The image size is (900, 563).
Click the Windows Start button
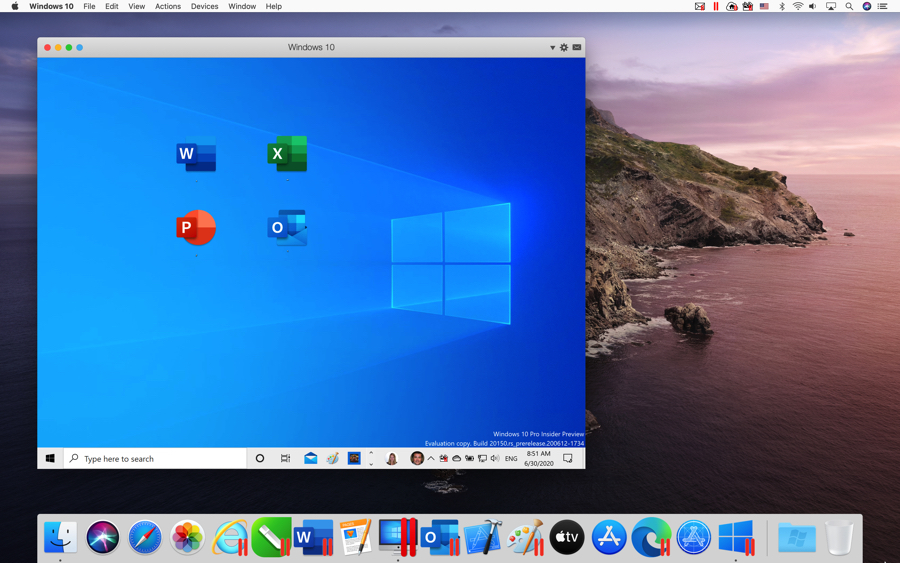50,459
